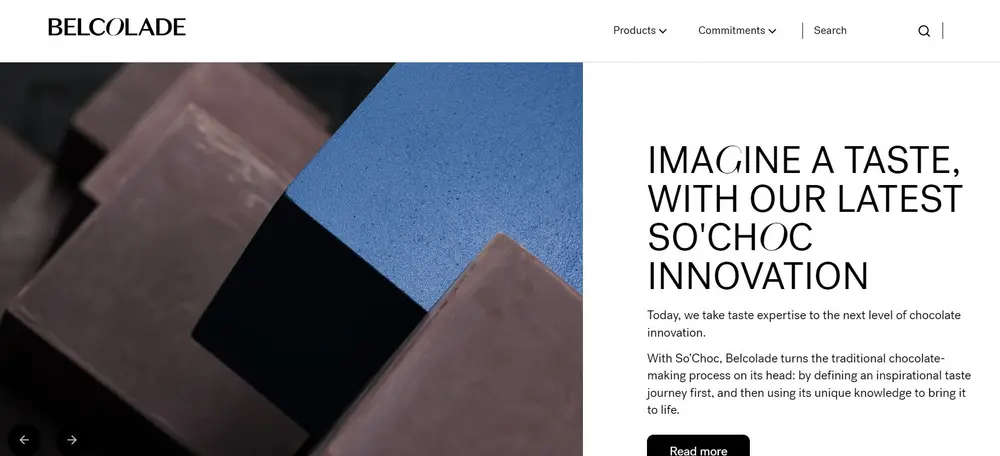Focus the Search text field

point(861,31)
